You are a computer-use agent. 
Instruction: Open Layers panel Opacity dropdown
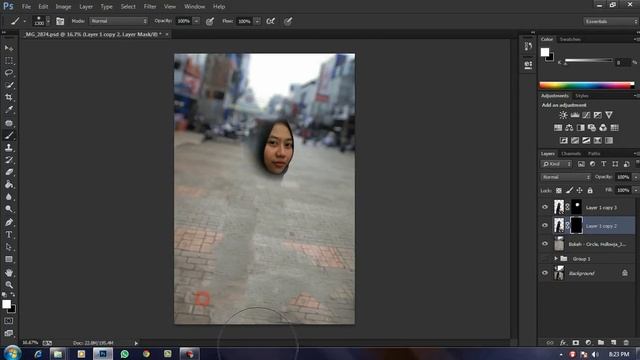point(636,177)
